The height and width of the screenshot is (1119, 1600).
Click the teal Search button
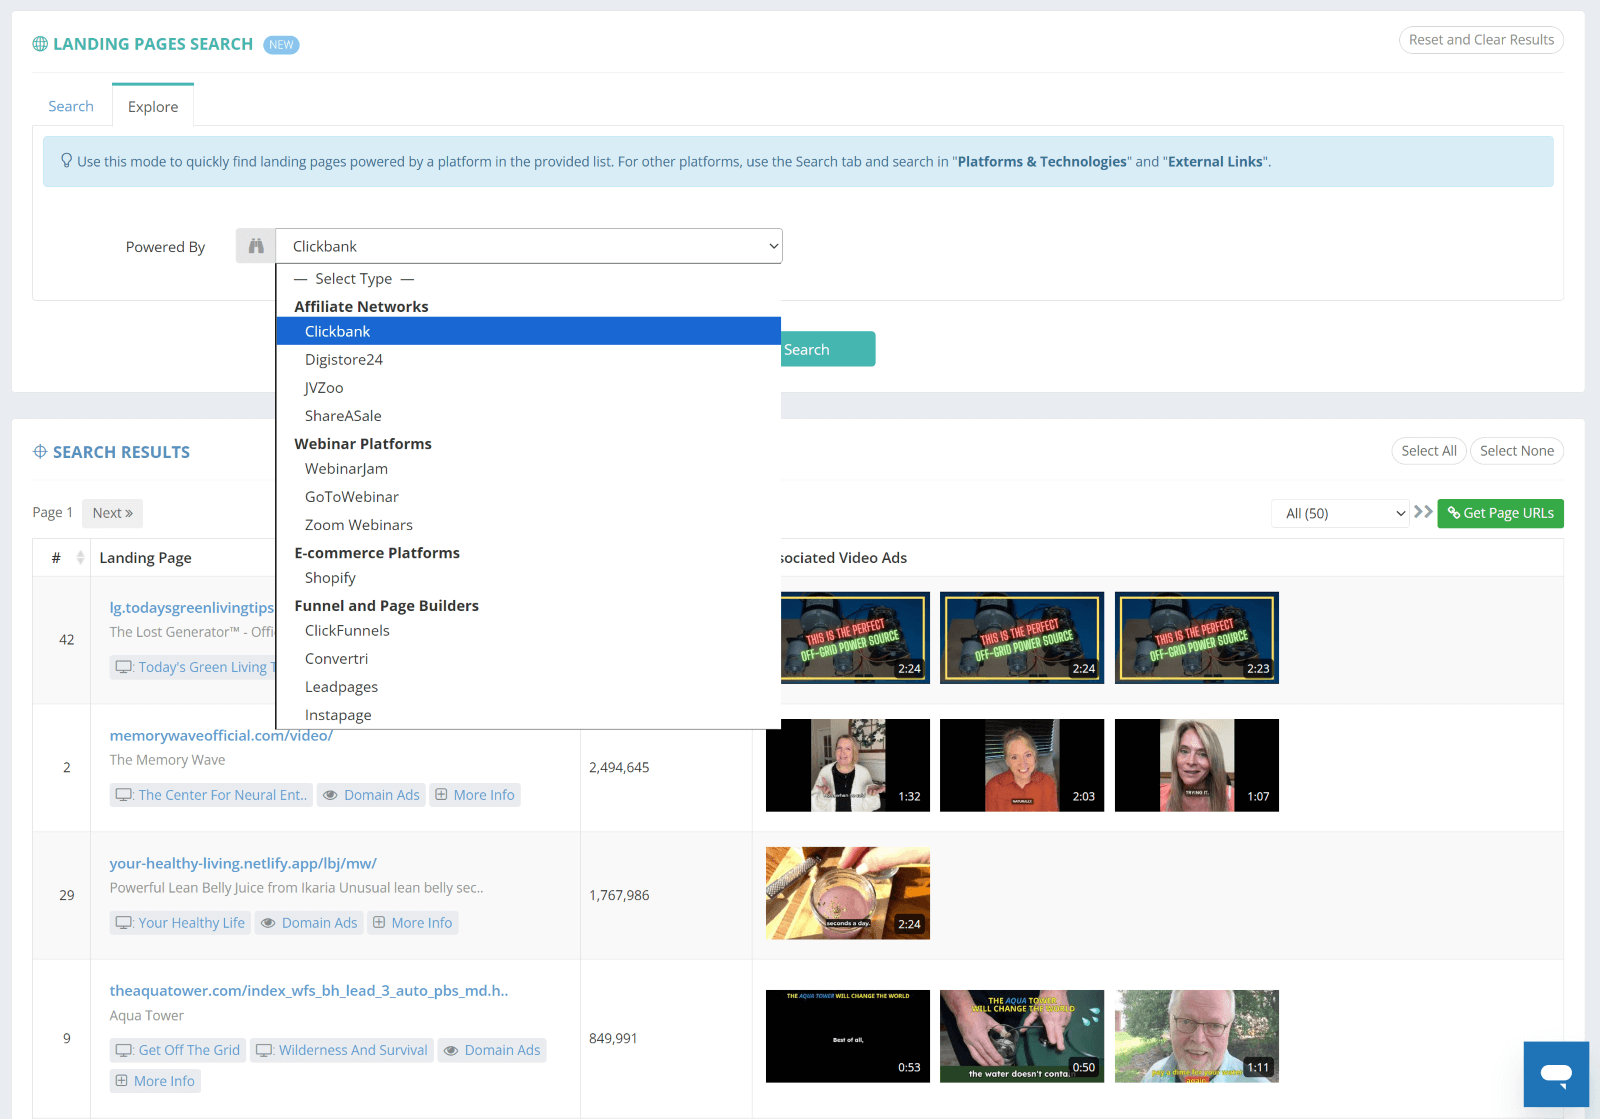tap(827, 349)
